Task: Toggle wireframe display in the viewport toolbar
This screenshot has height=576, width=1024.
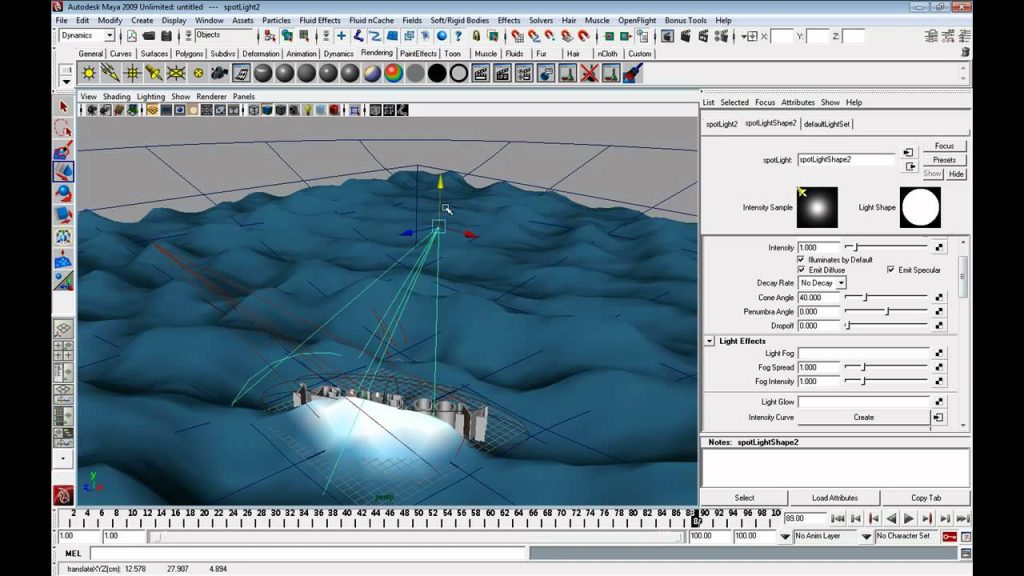Action: [253, 110]
